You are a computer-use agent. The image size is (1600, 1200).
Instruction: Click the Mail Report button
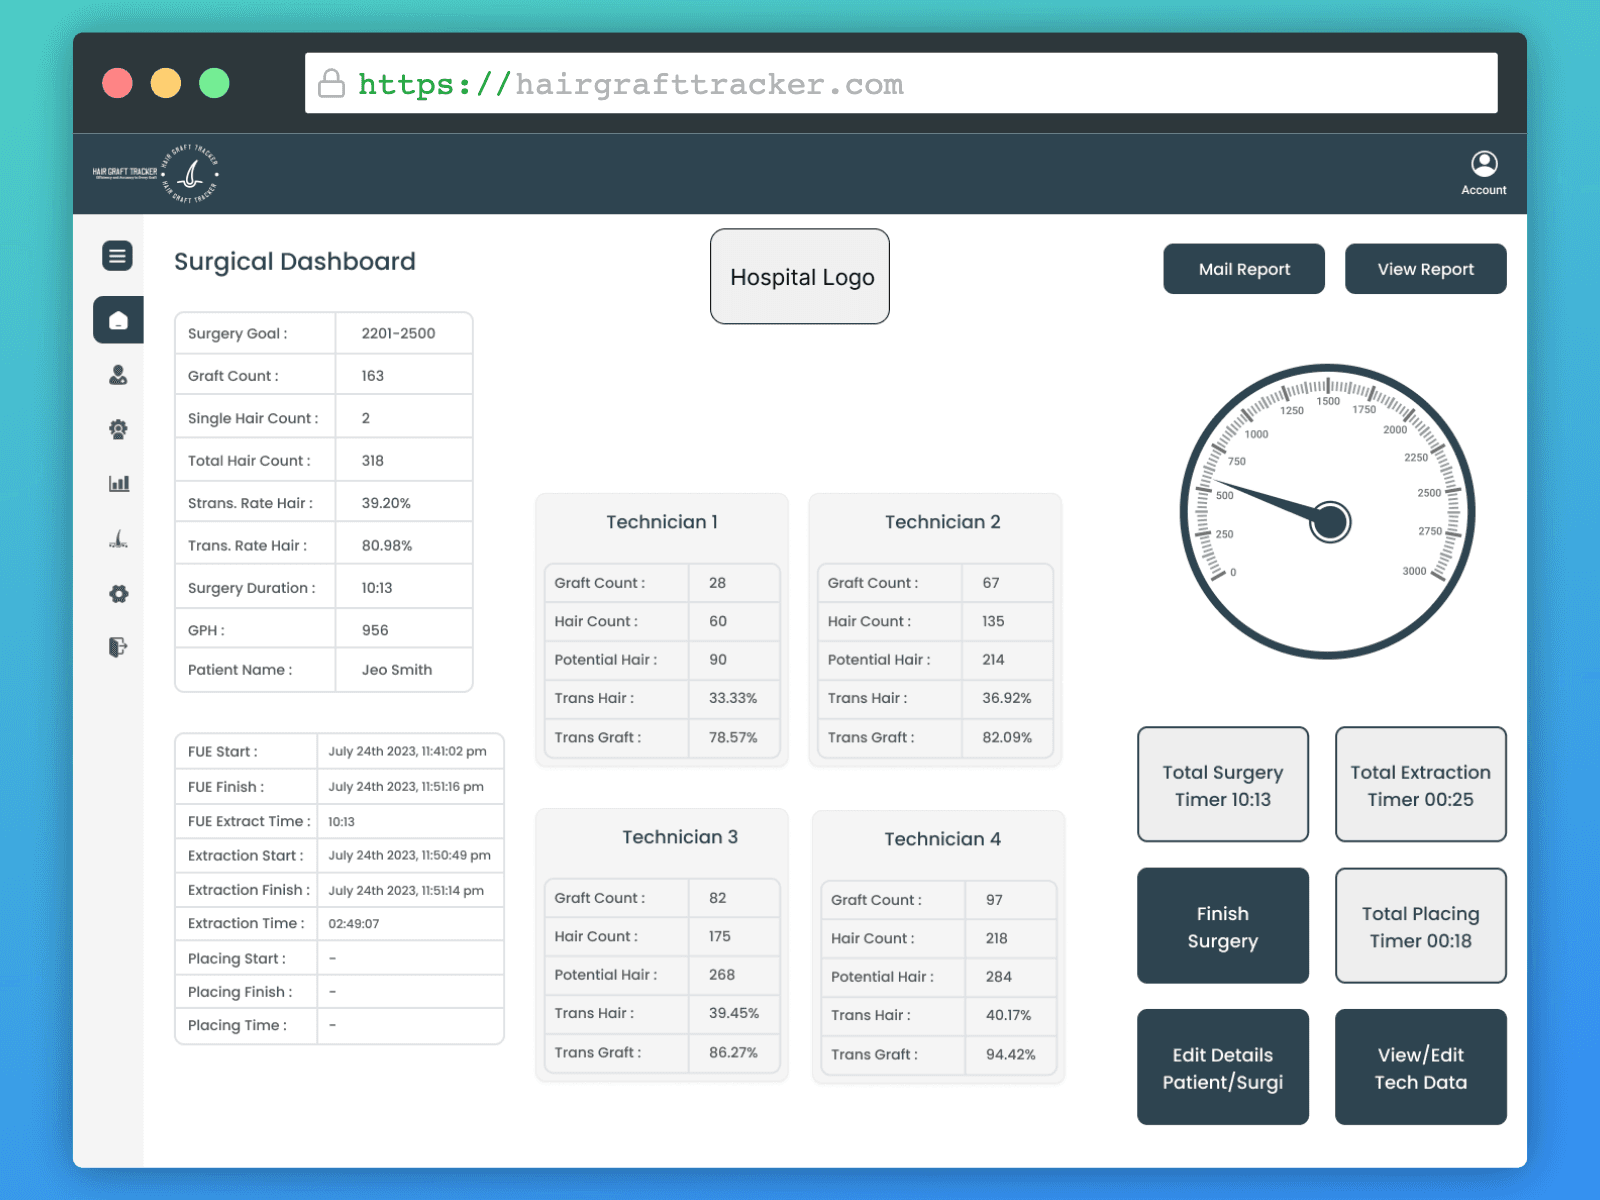click(x=1244, y=269)
